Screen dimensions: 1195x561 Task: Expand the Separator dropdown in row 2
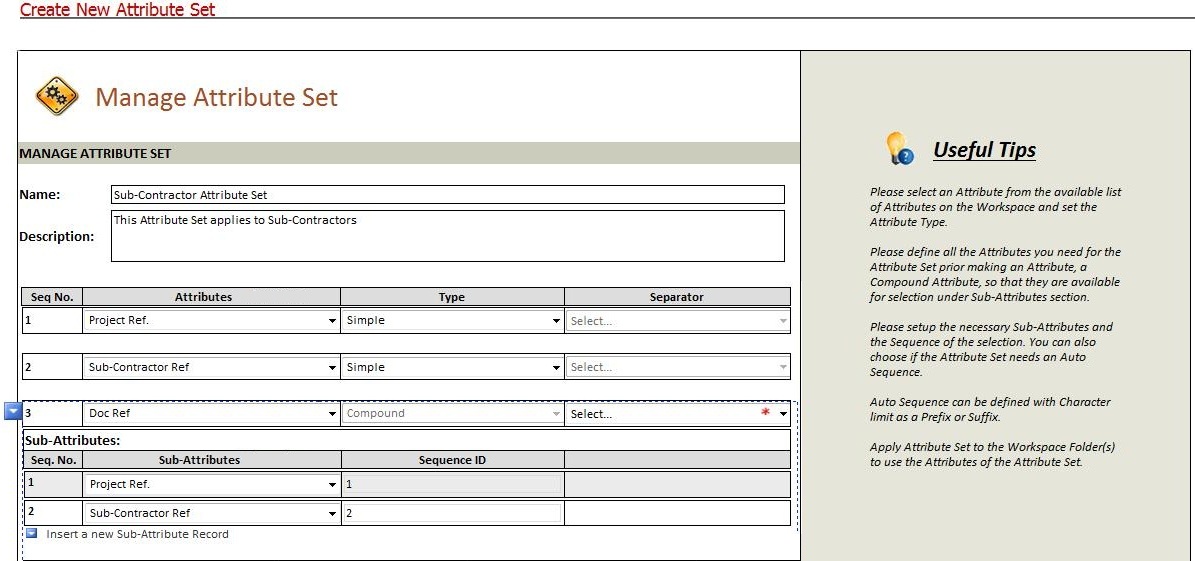(x=782, y=367)
